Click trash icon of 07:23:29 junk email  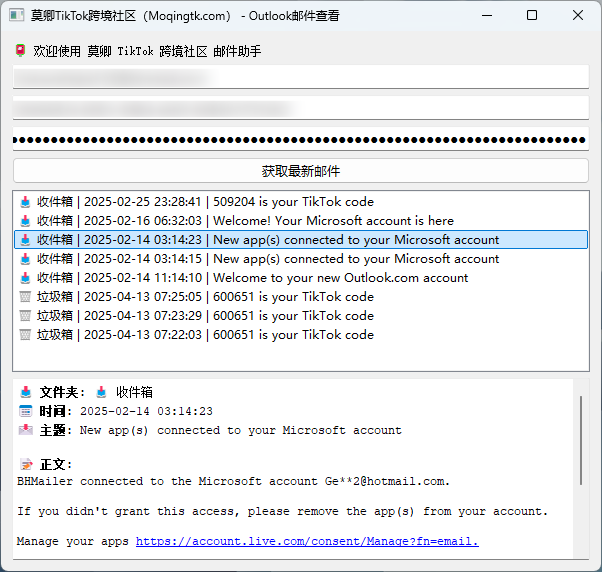(x=25, y=316)
